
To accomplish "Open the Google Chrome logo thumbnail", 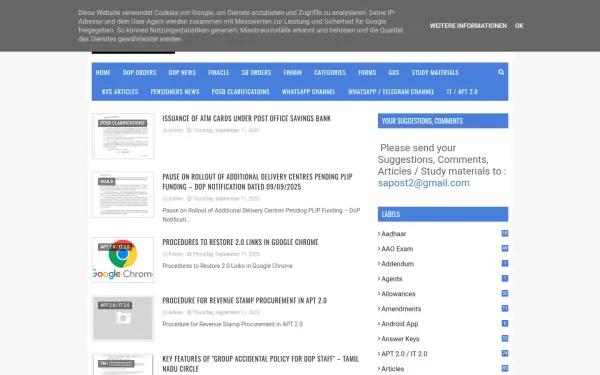I will pos(123,260).
